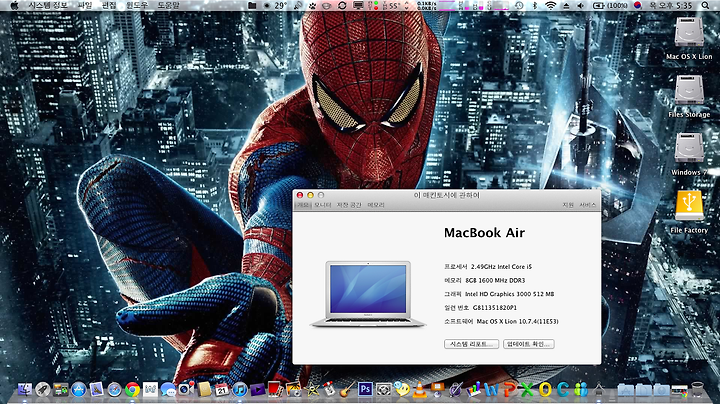Open Mac OS X Lion drive
720x404 pixels.
pyautogui.click(x=689, y=32)
